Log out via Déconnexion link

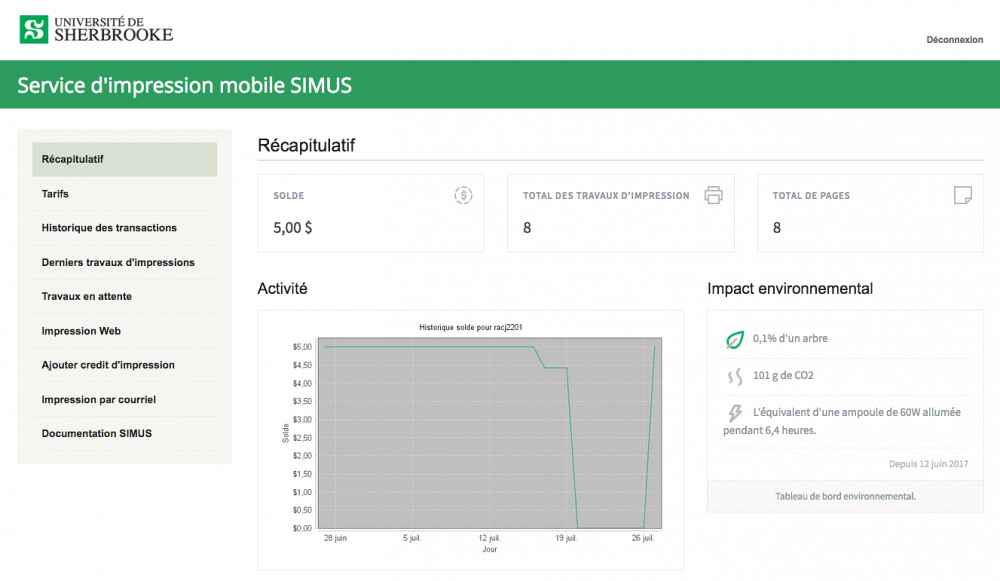[954, 40]
